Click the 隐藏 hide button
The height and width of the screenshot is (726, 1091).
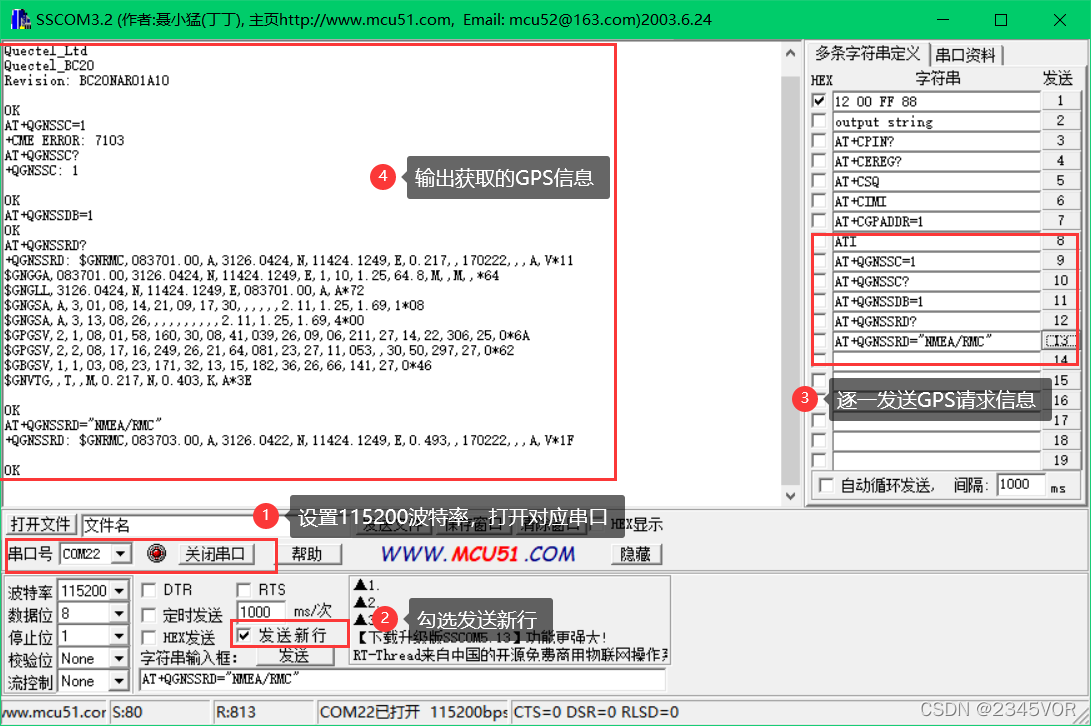pos(635,554)
